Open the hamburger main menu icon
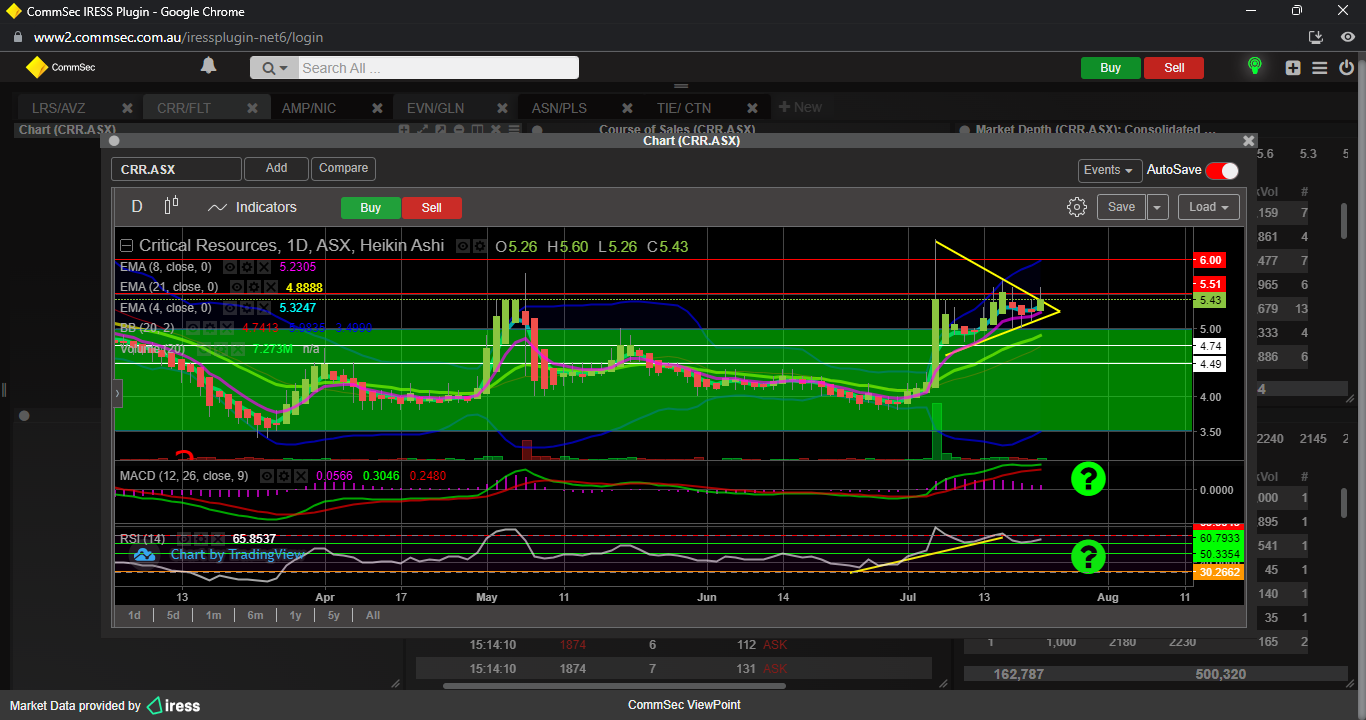 click(x=1319, y=68)
